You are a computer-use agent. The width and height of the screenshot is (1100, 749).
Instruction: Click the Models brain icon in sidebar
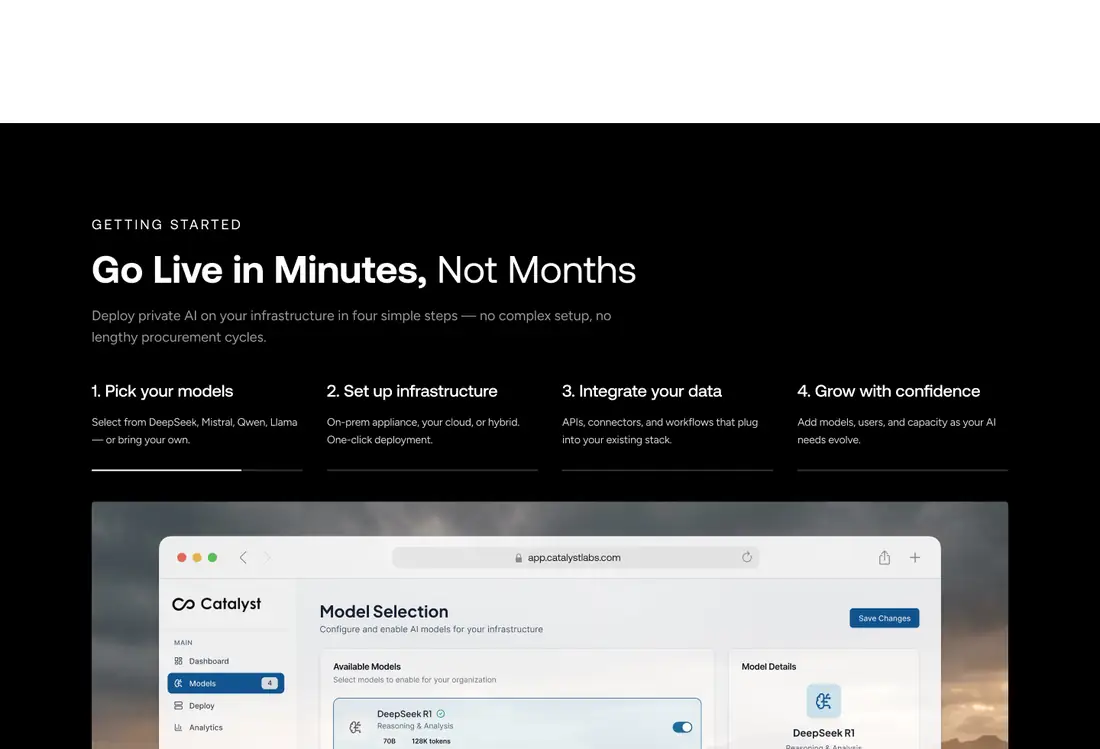178,683
